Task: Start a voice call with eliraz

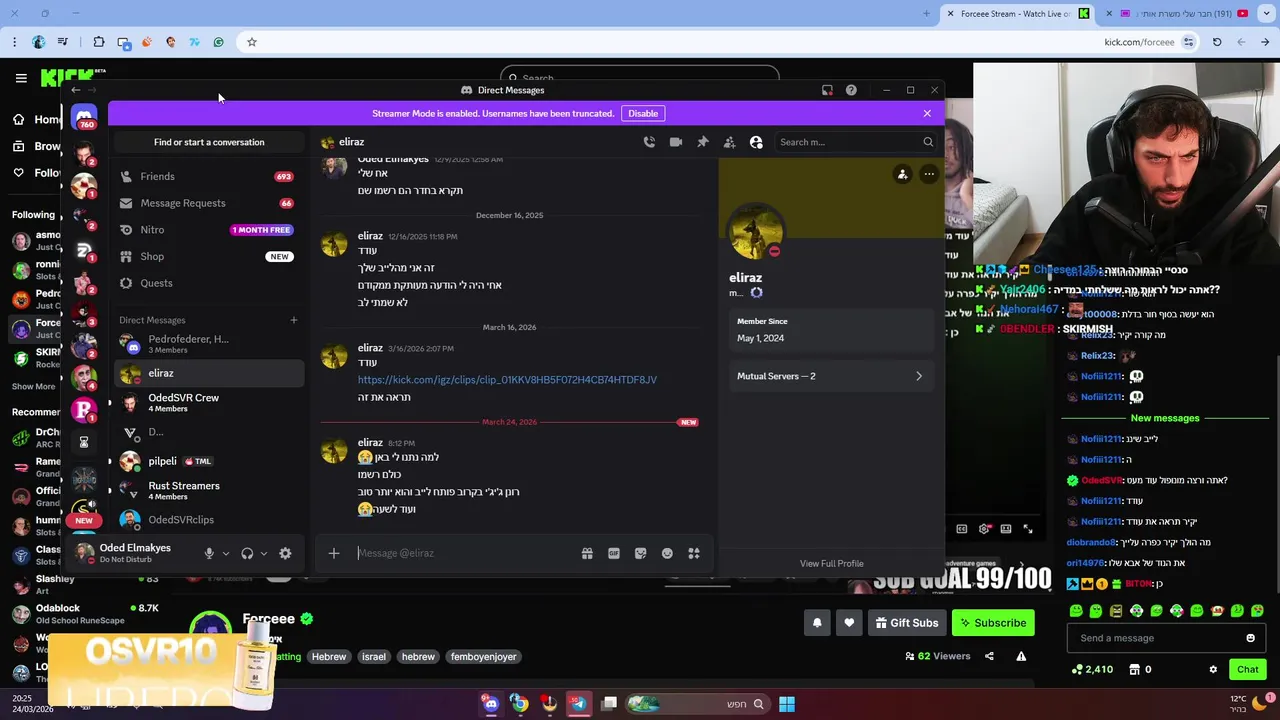Action: (x=649, y=142)
